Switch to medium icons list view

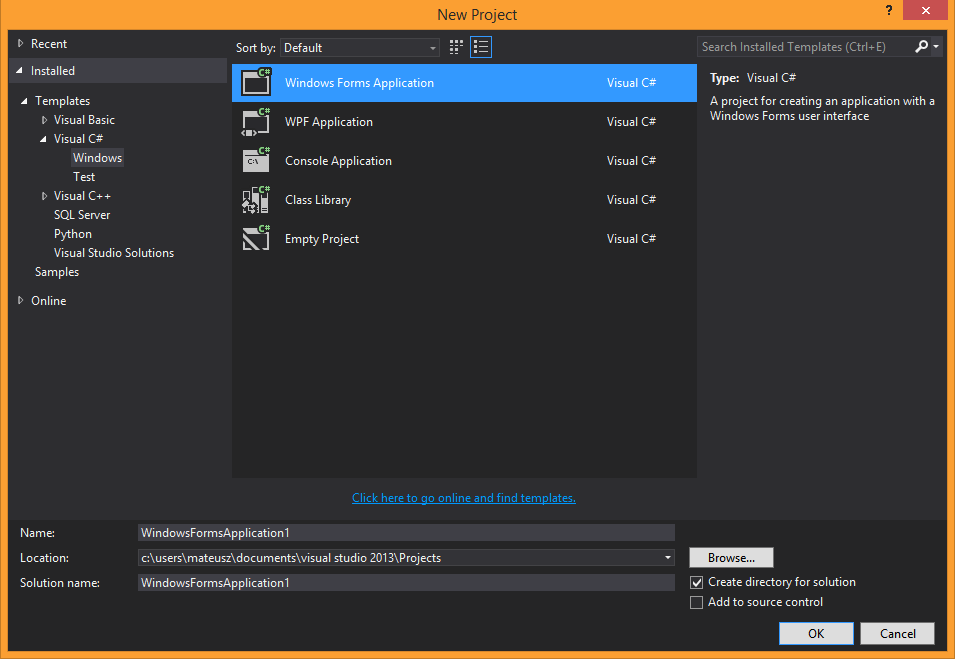481,48
